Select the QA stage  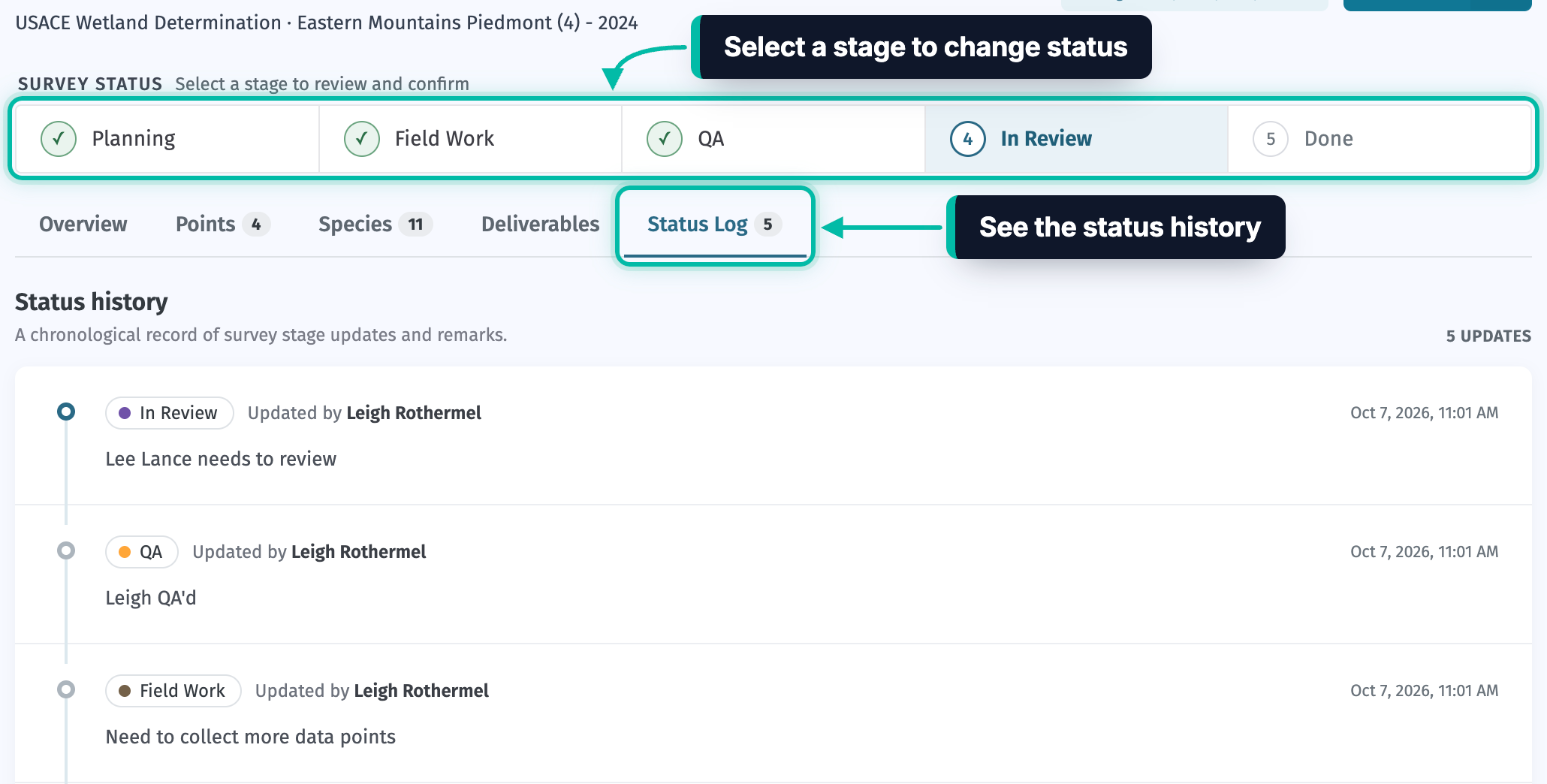tap(773, 139)
